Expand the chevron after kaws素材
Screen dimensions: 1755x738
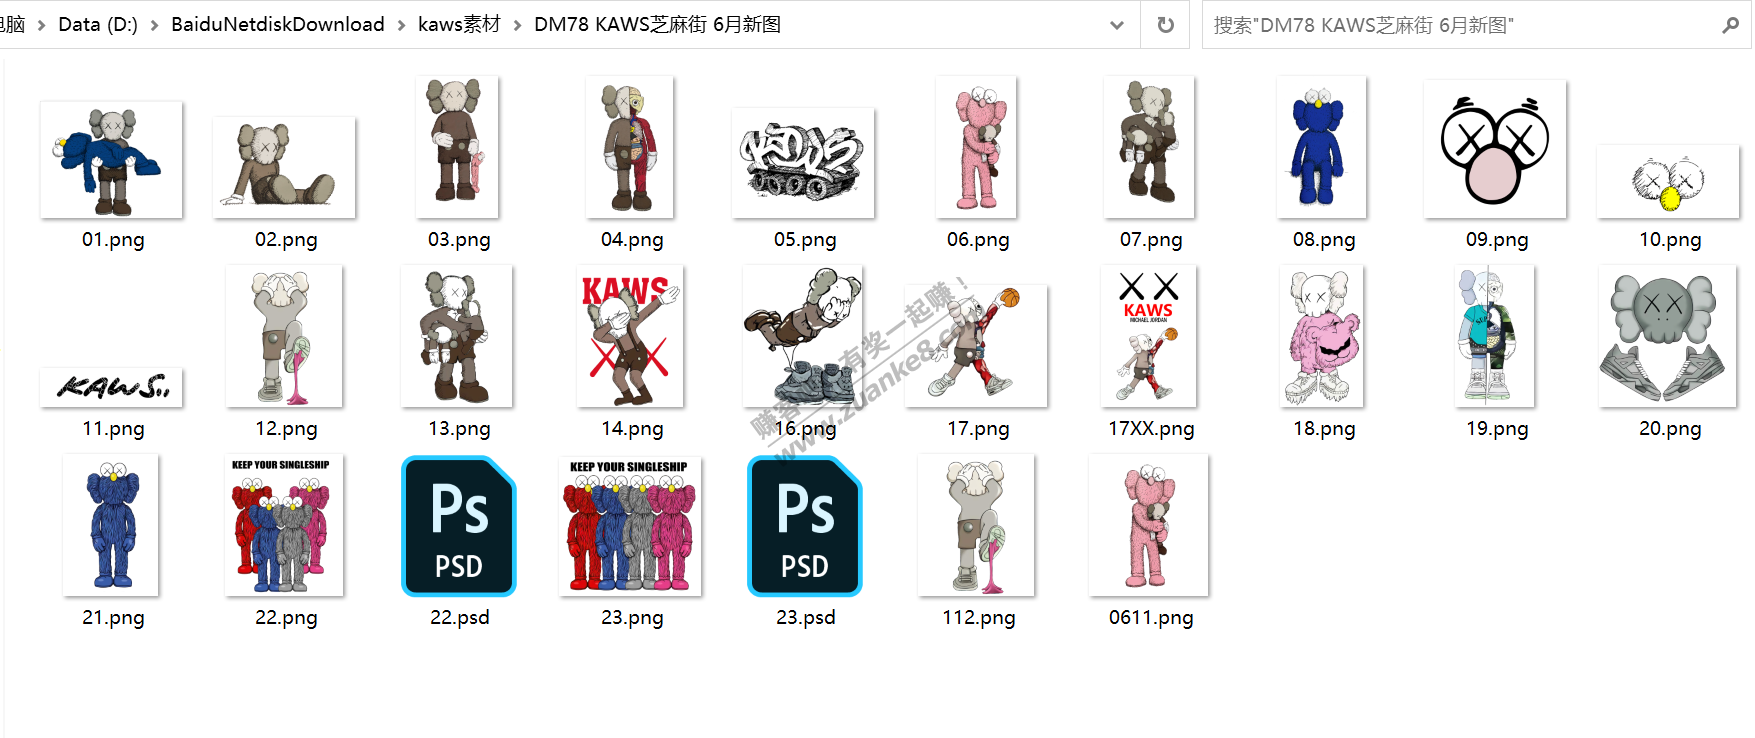[517, 25]
